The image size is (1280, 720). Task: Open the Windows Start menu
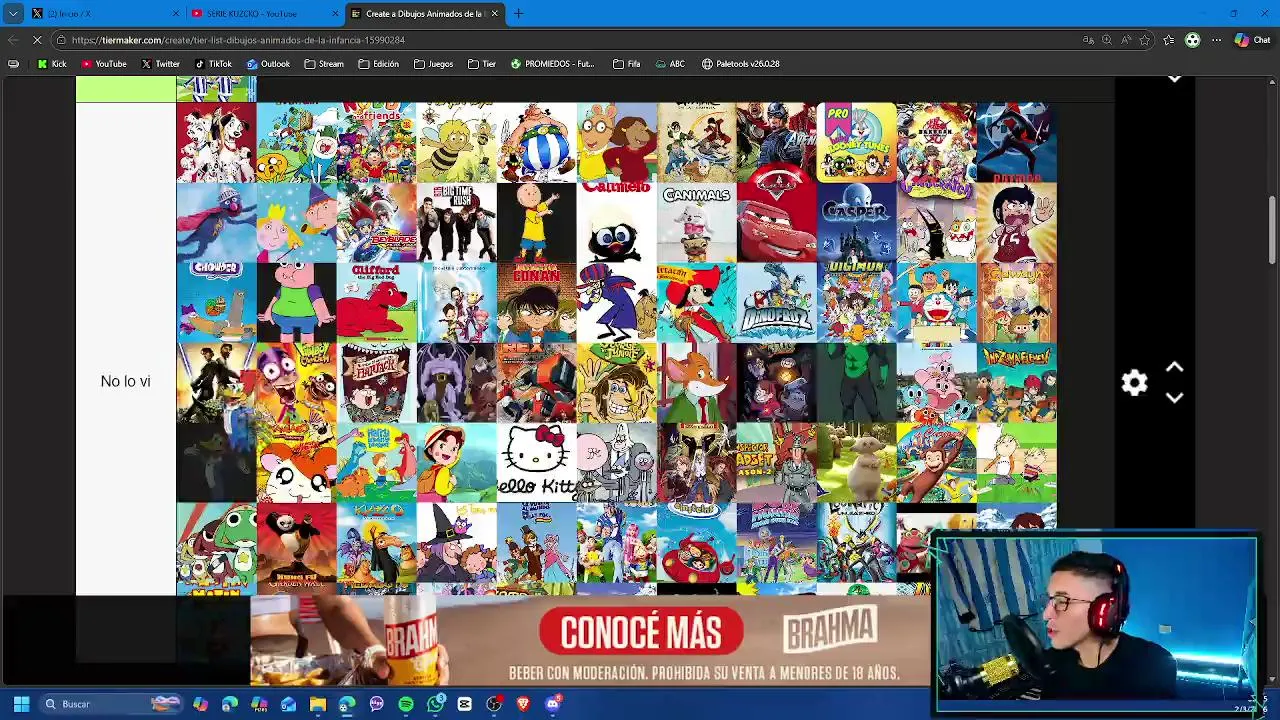[x=21, y=704]
